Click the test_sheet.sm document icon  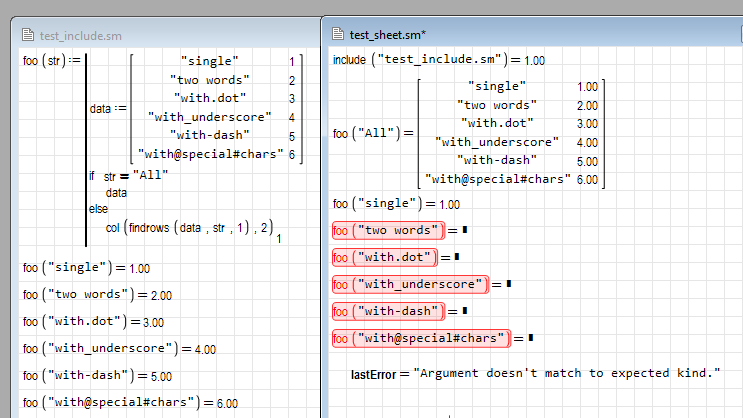click(338, 34)
